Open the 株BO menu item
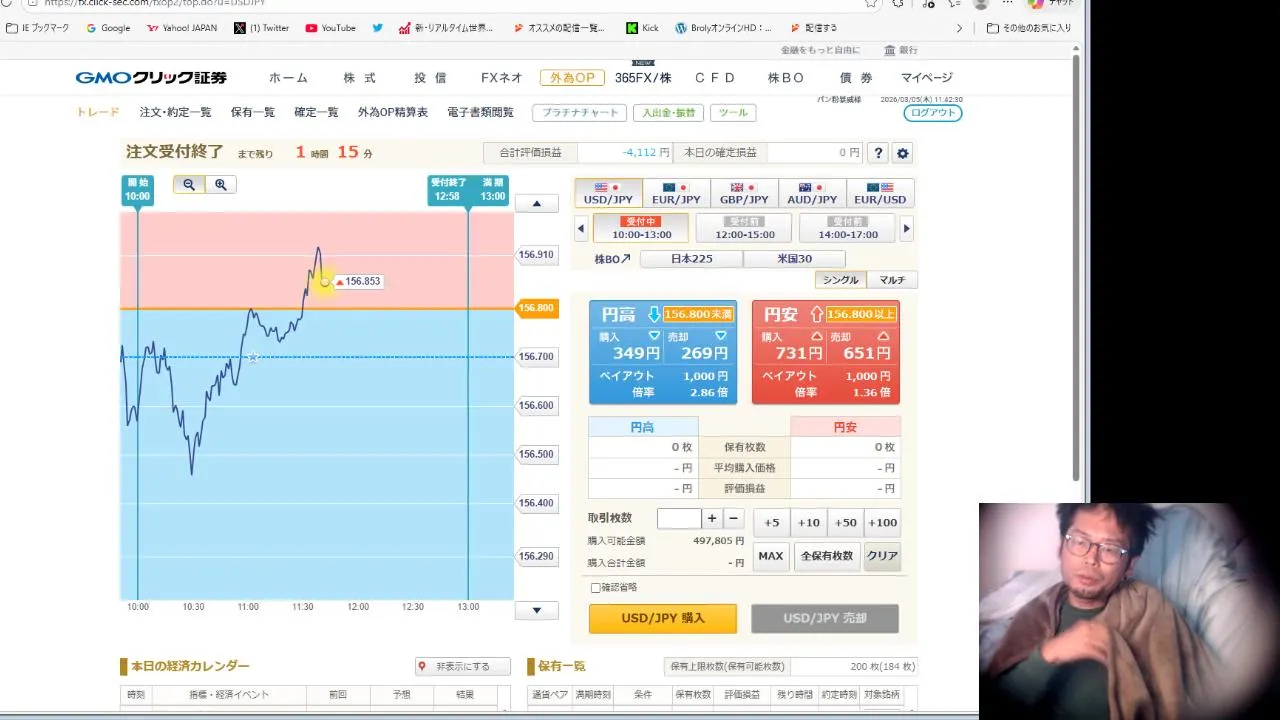This screenshot has height=720, width=1280. (785, 78)
